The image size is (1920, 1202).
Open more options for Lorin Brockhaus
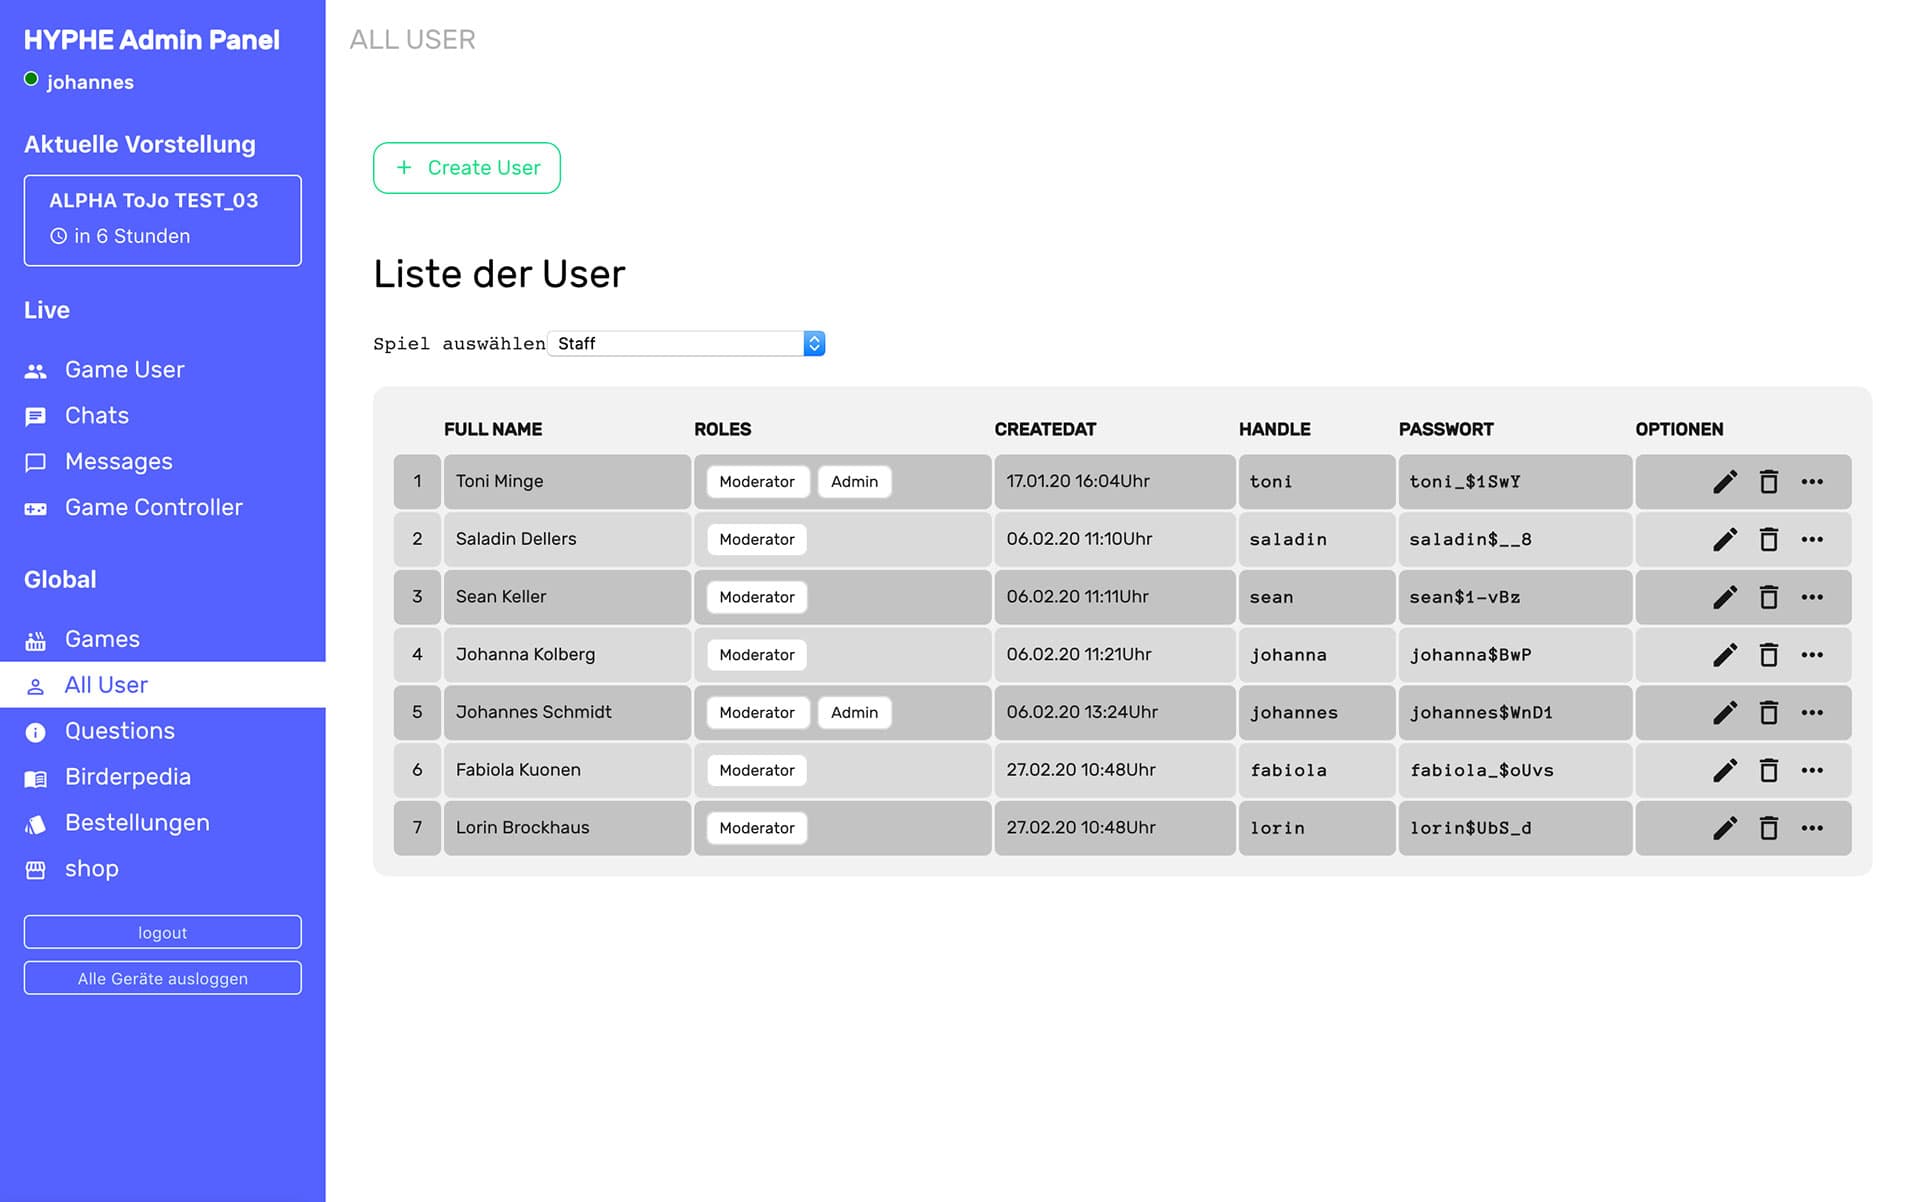pyautogui.click(x=1813, y=827)
